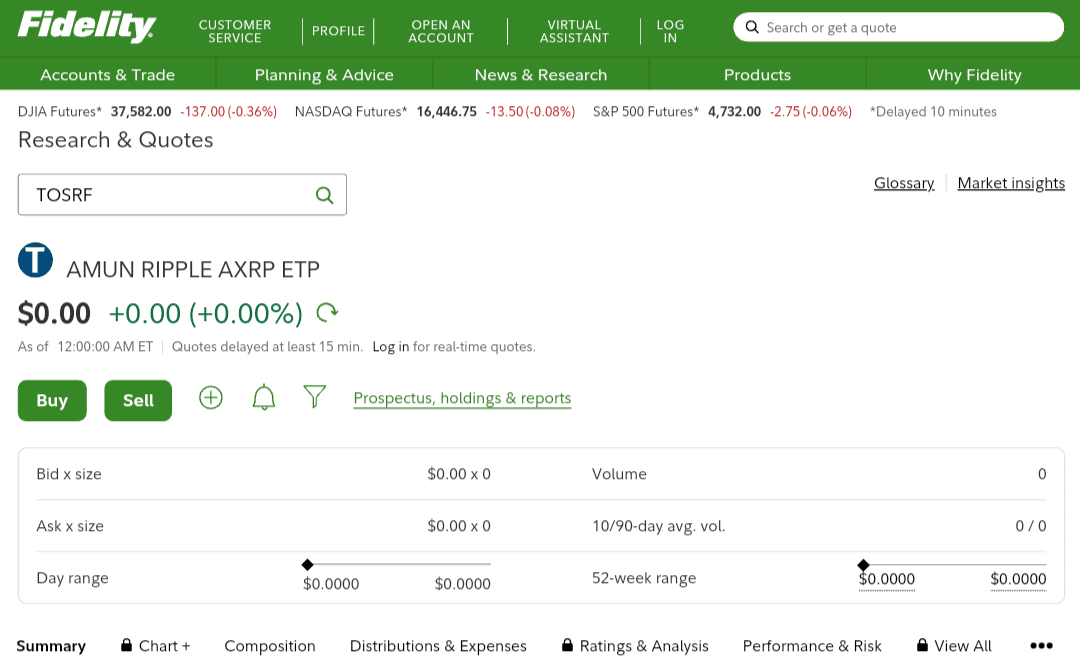The height and width of the screenshot is (672, 1080).
Task: Open the screener funnel icon
Action: click(315, 397)
